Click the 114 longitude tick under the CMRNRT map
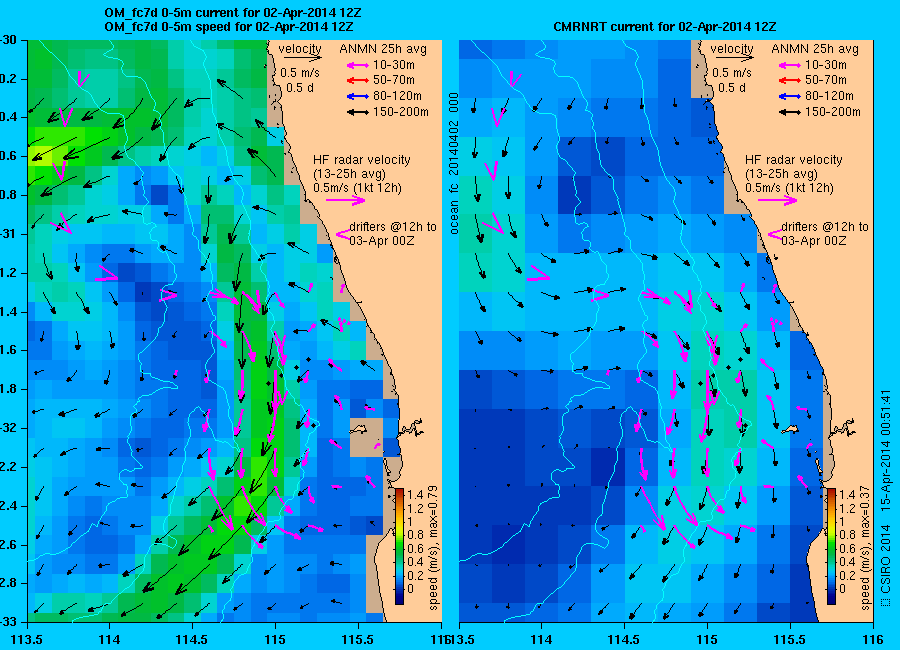The width and height of the screenshot is (900, 650). [541, 640]
